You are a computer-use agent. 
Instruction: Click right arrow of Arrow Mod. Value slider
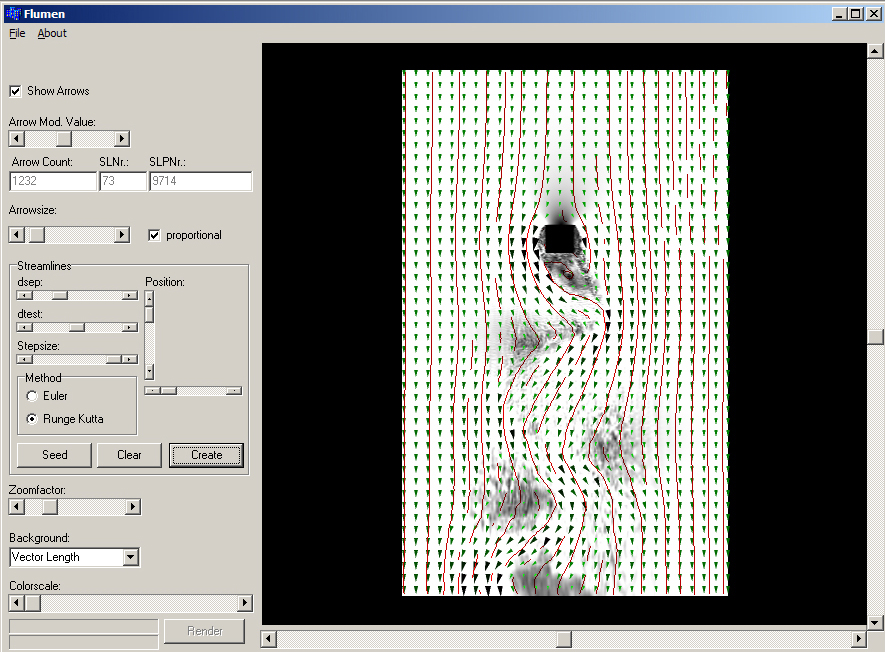(122, 139)
